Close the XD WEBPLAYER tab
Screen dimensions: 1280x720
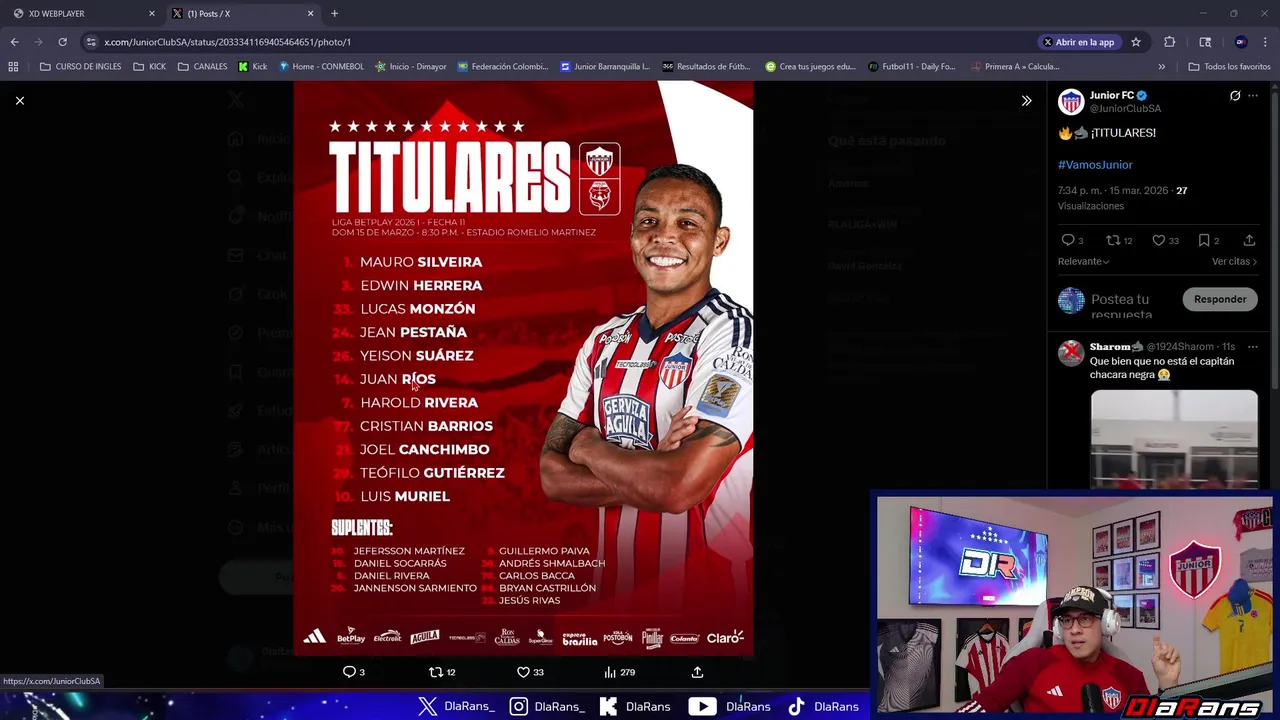pos(152,14)
